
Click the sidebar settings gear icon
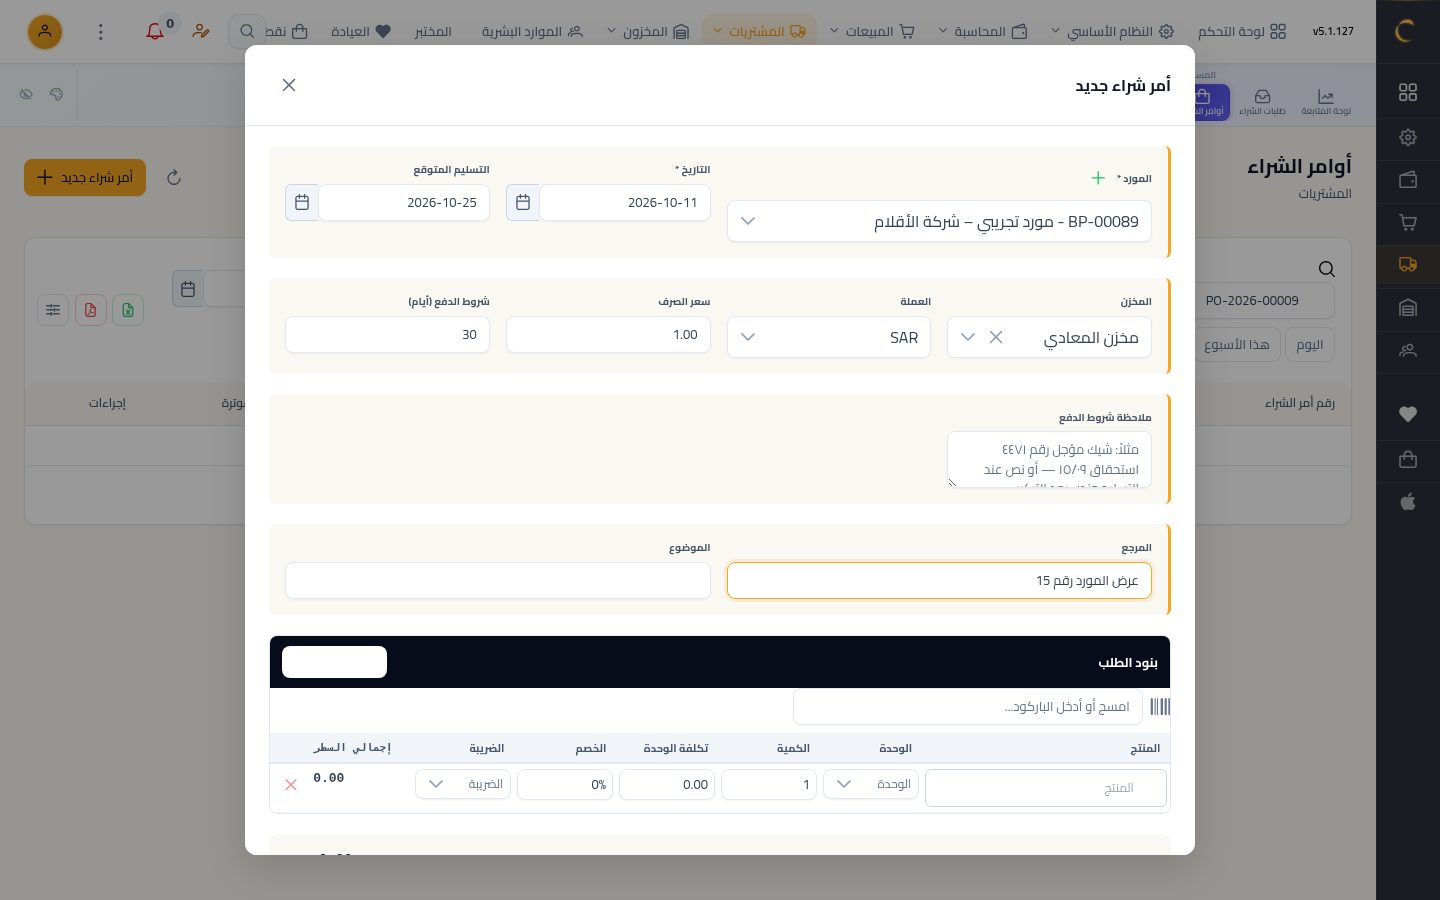pos(1408,137)
